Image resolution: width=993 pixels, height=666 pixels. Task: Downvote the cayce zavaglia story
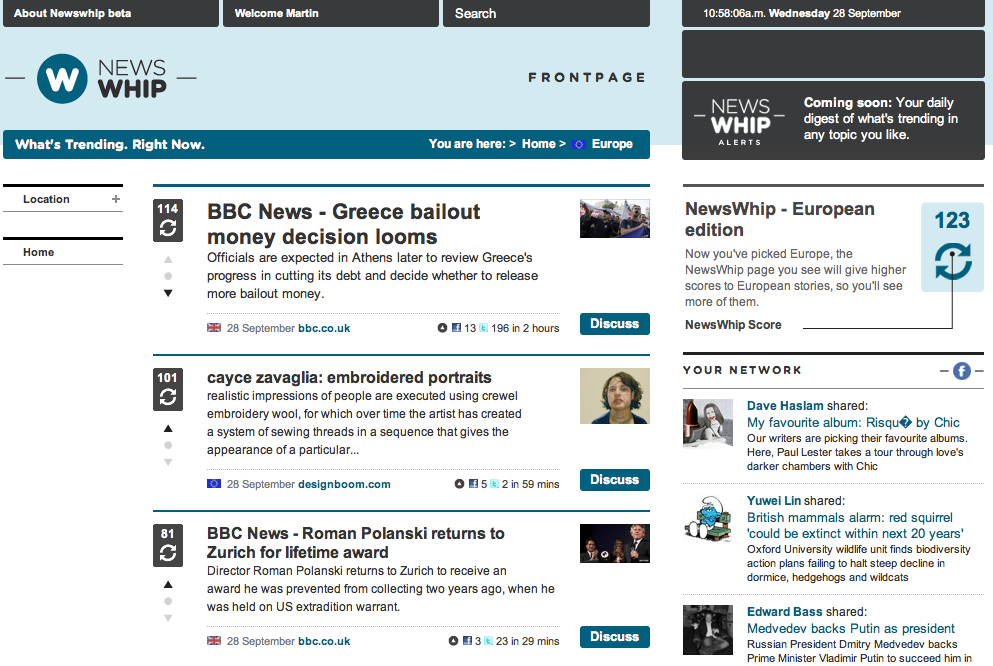tap(168, 462)
